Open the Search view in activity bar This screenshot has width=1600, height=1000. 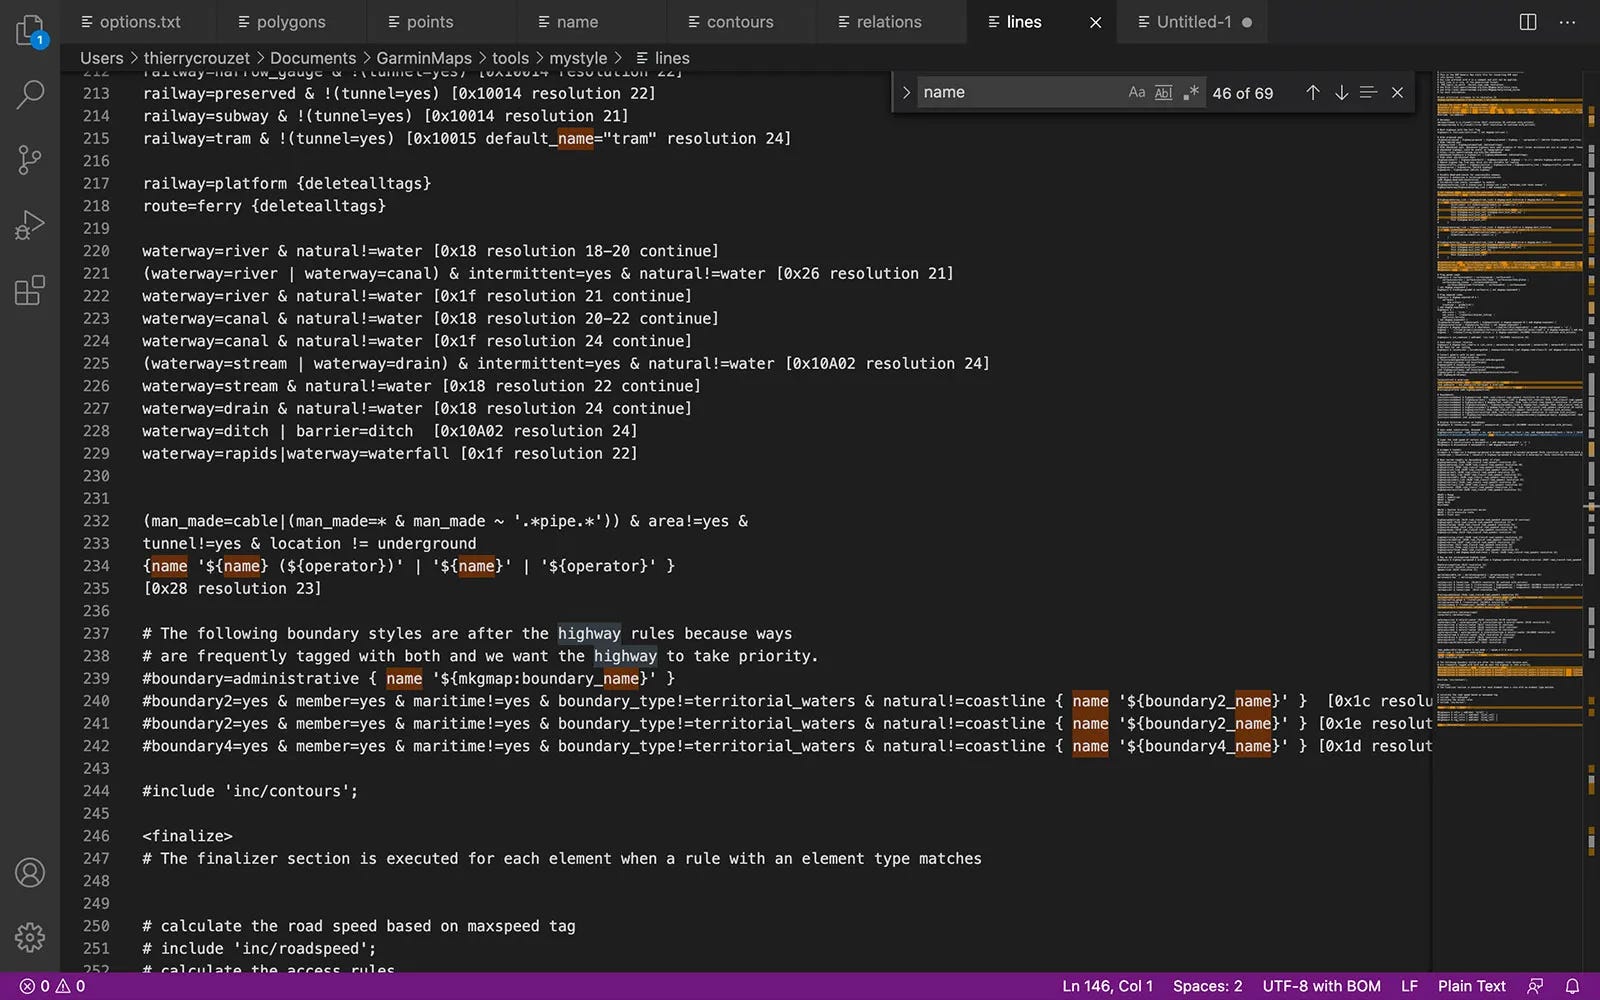[30, 95]
